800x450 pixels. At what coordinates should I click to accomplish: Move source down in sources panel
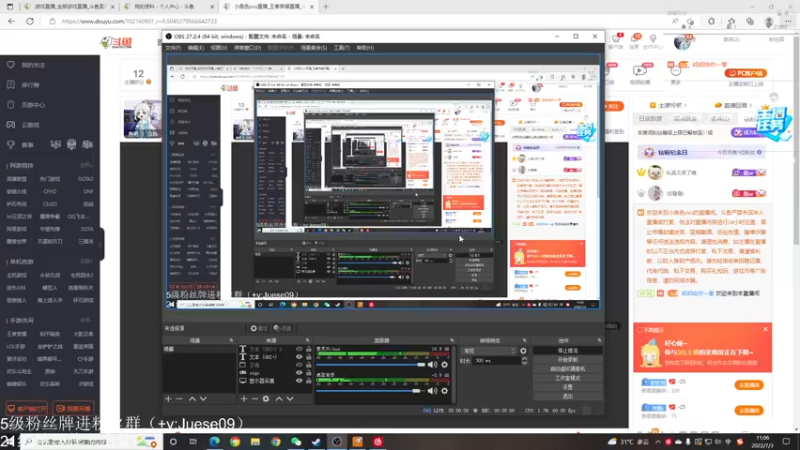coord(290,398)
